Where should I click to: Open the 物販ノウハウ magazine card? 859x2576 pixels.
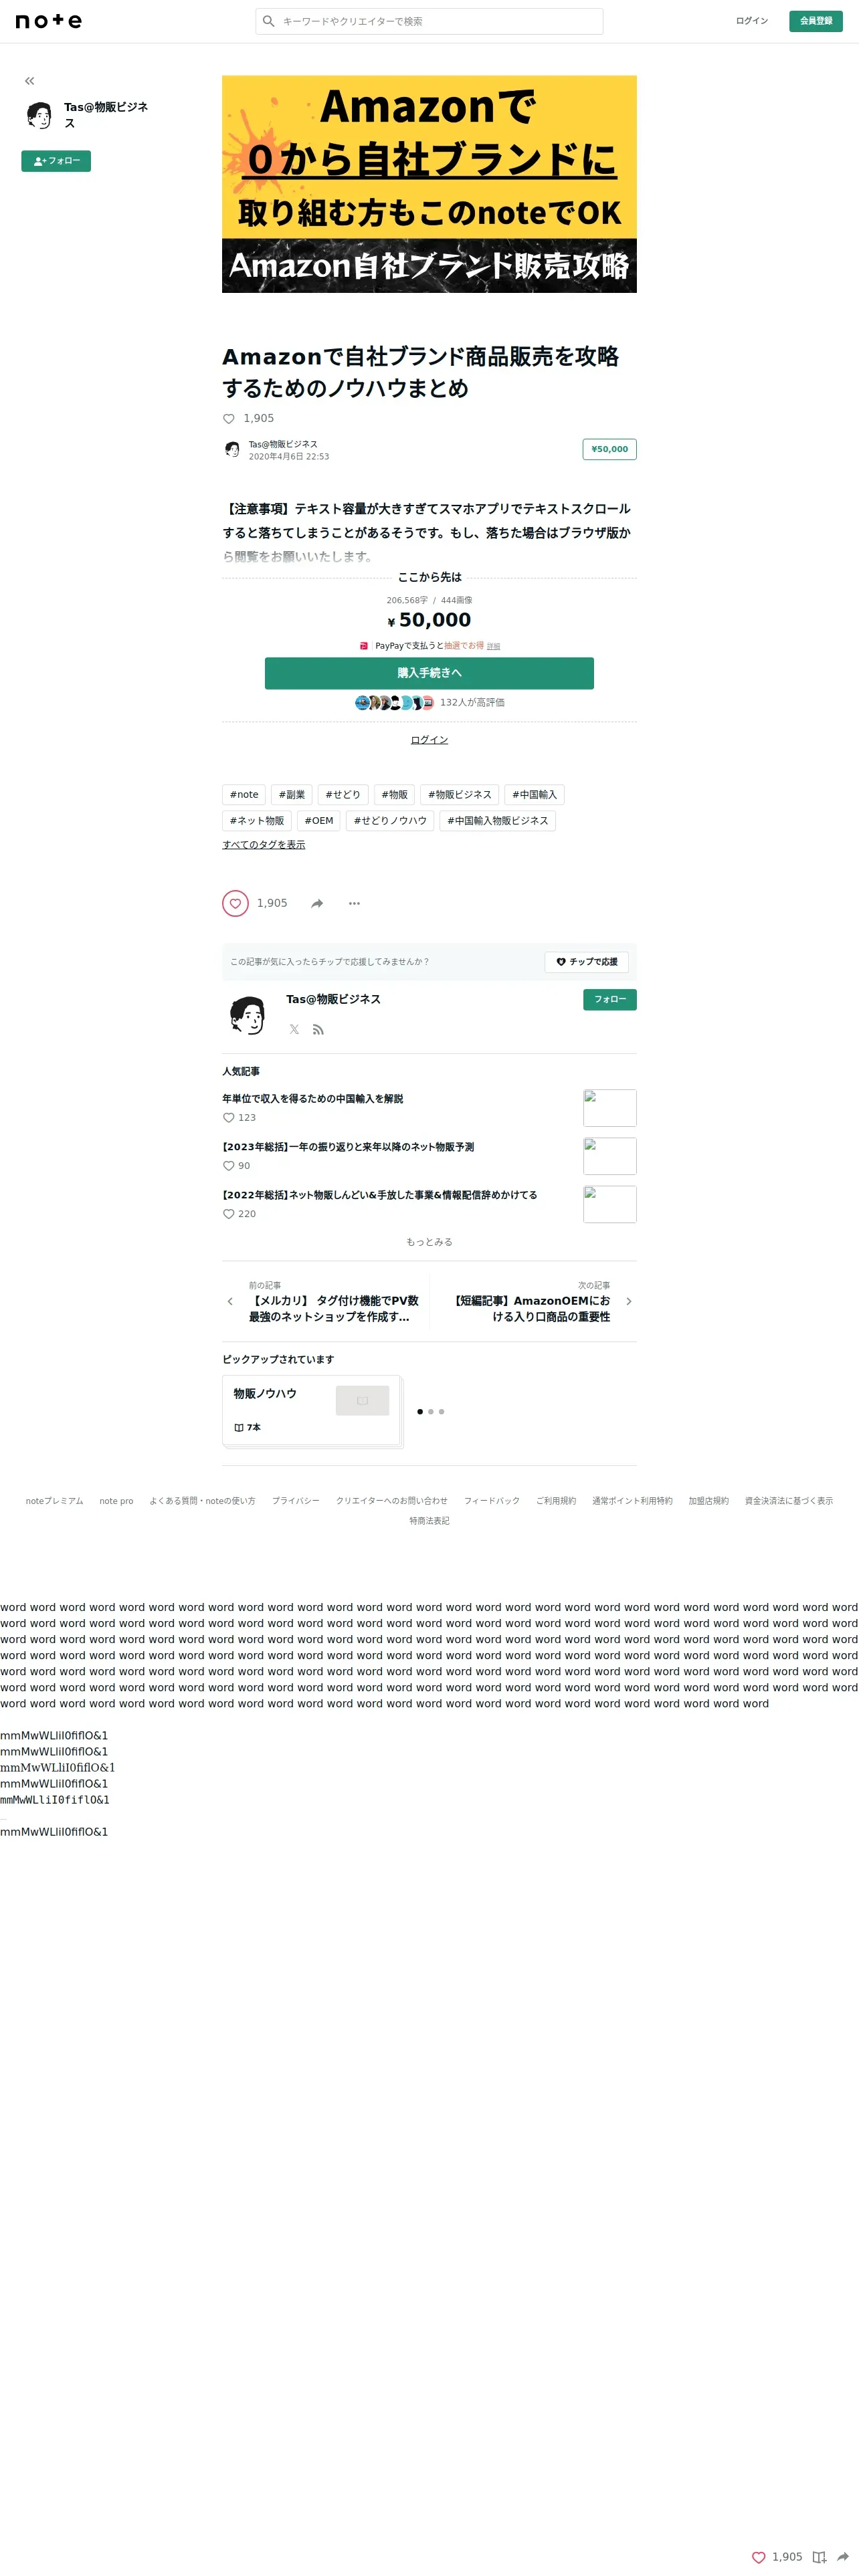pos(312,1411)
